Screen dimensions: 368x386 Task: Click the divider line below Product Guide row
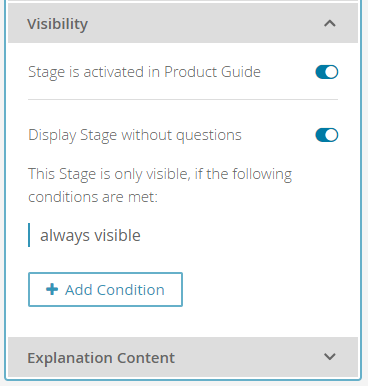(183, 99)
